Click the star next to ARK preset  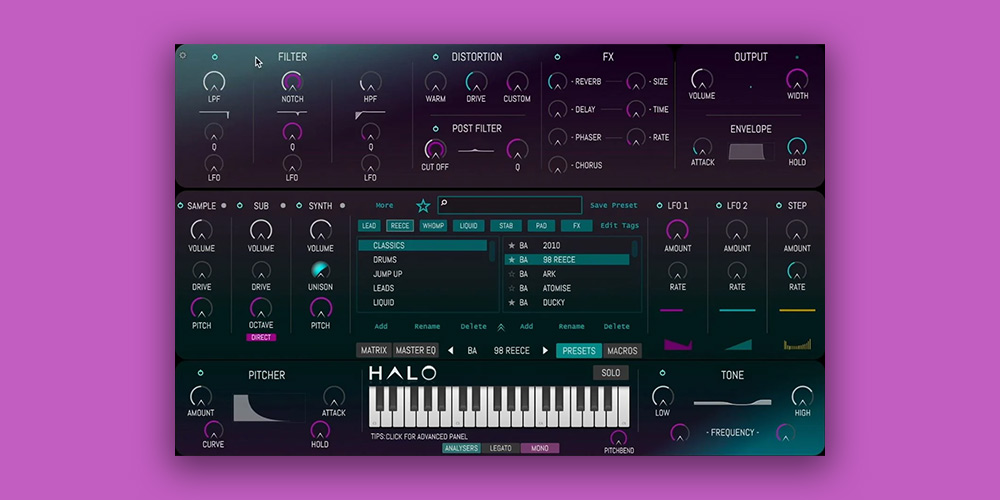(x=511, y=274)
